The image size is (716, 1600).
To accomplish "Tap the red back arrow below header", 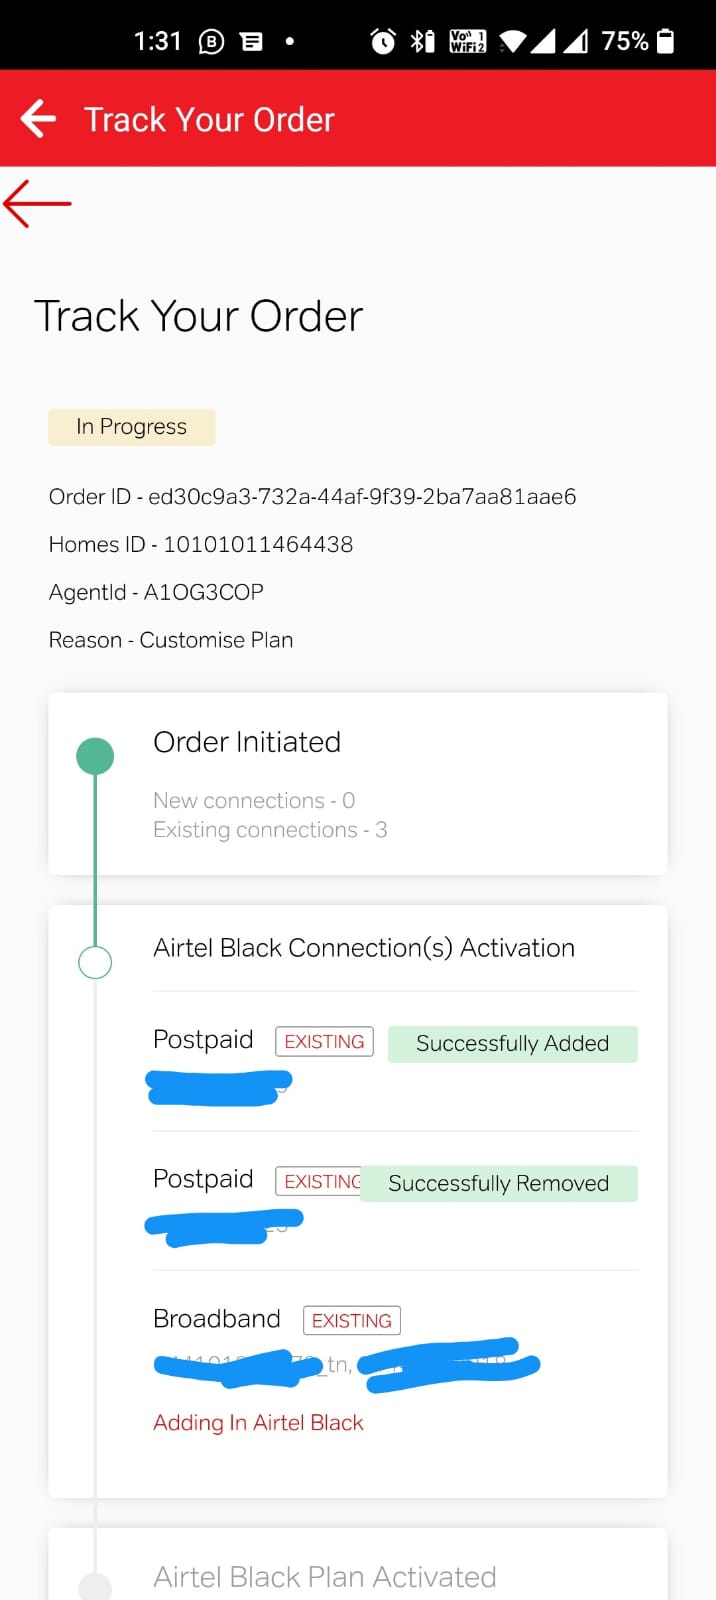I will click(38, 203).
